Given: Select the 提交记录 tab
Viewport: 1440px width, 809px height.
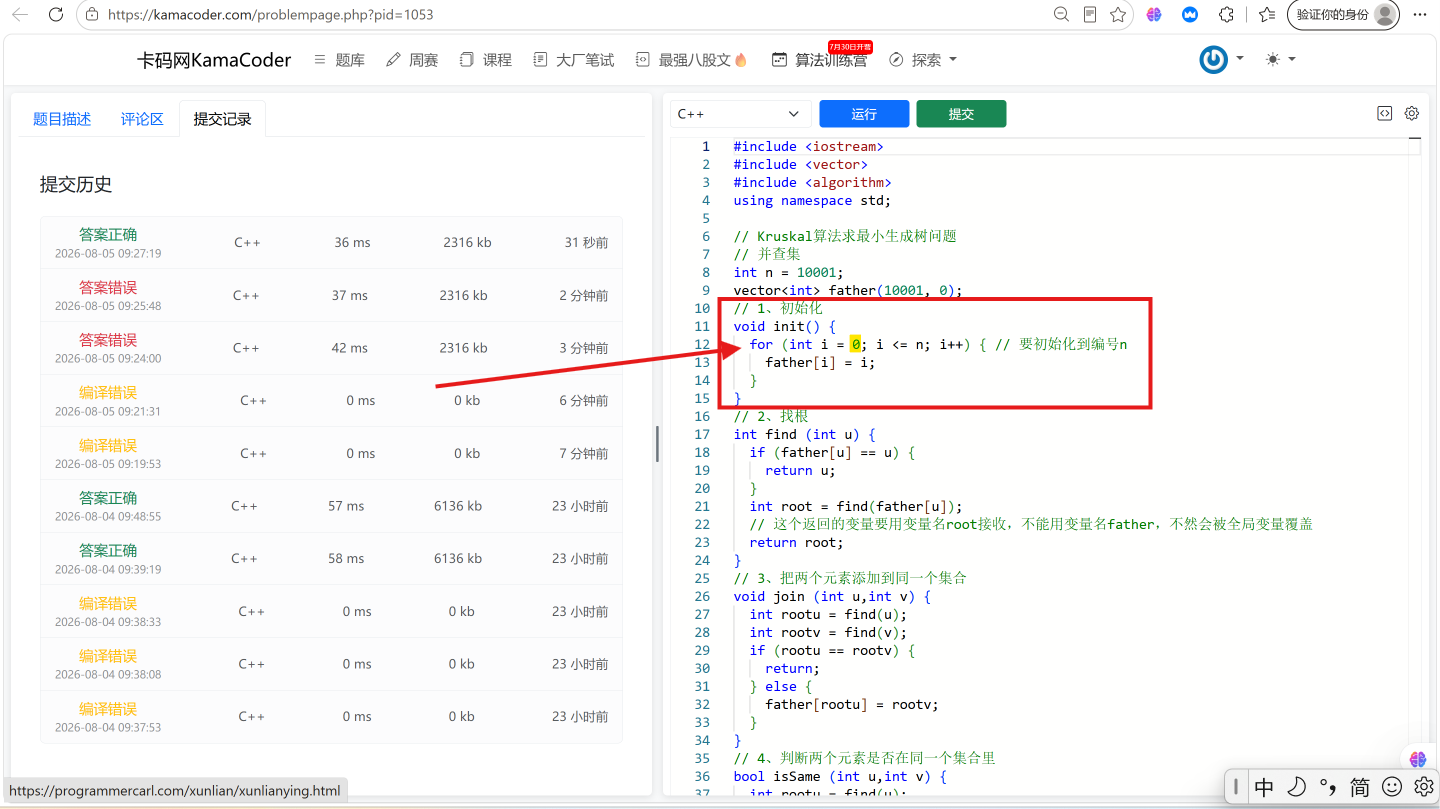Looking at the screenshot, I should click(x=222, y=119).
